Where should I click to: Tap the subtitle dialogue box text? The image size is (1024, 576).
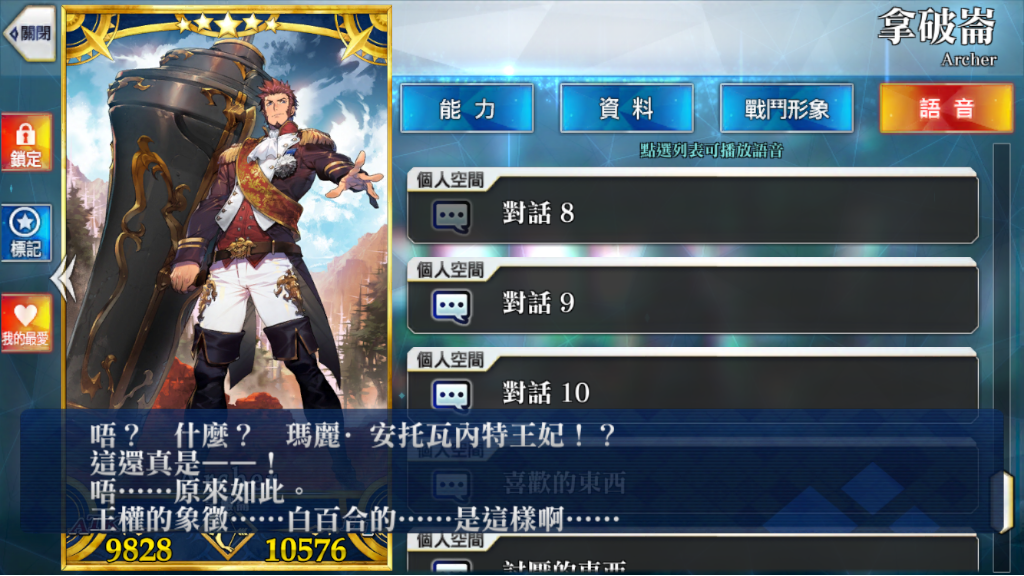point(353,477)
